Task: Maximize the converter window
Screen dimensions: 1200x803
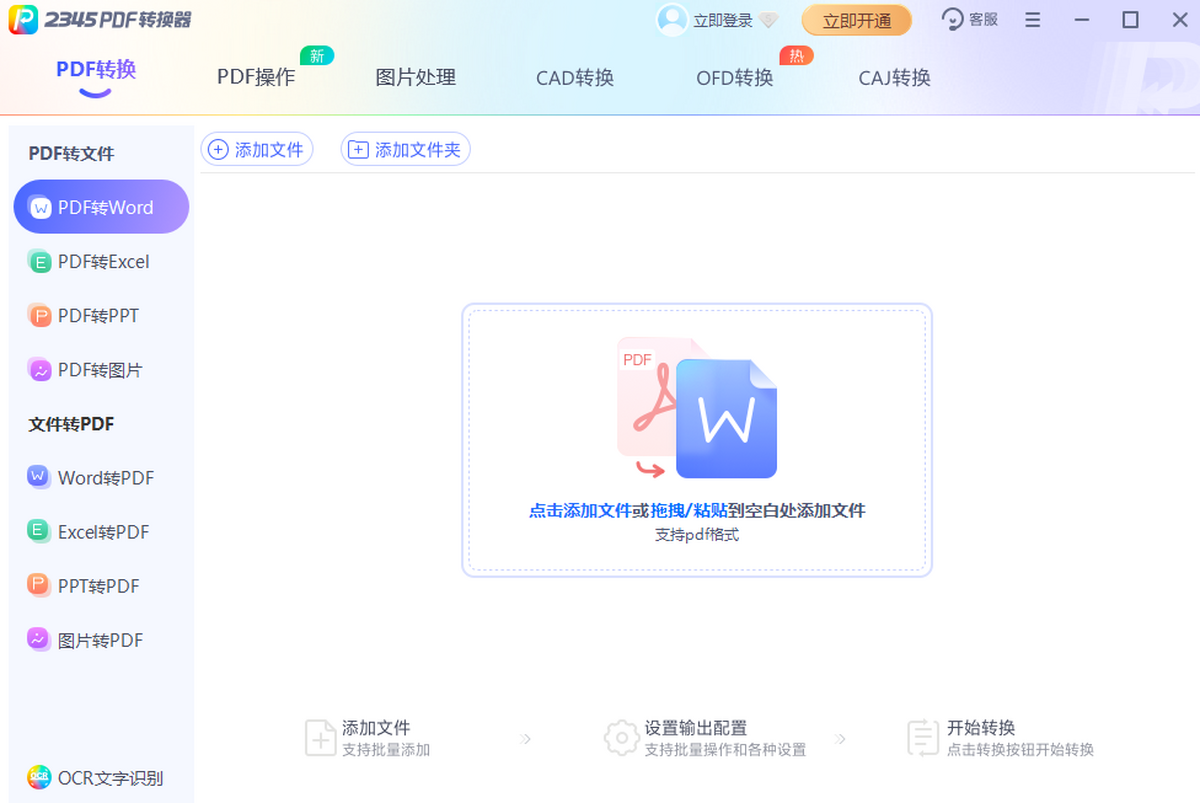Action: [x=1131, y=20]
